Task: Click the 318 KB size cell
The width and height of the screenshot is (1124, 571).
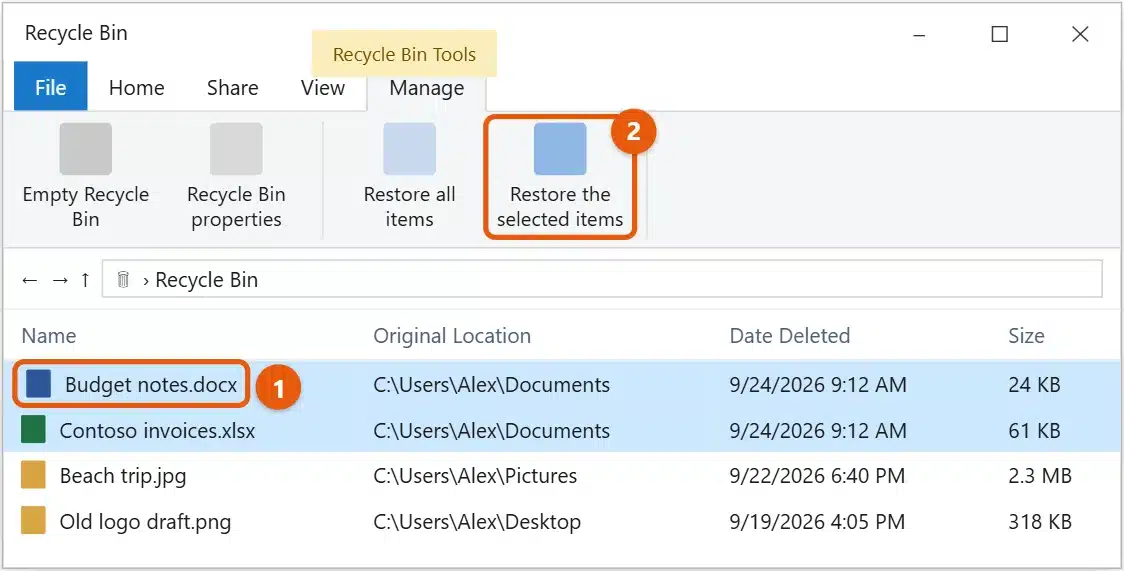Action: point(1039,521)
